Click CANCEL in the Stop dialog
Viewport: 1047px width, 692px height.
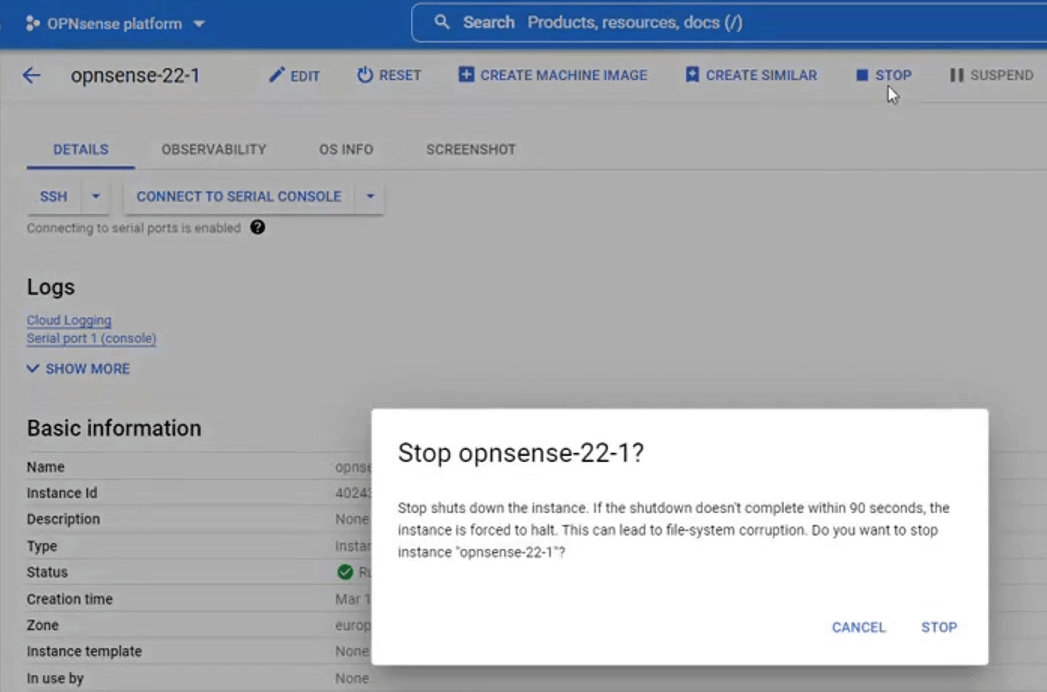pyautogui.click(x=858, y=627)
